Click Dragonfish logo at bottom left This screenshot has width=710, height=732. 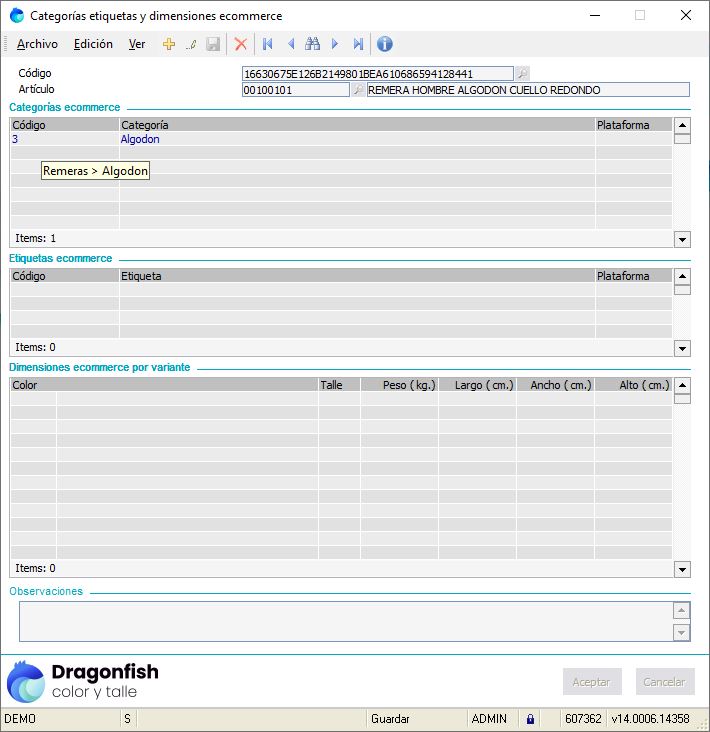[x=83, y=681]
